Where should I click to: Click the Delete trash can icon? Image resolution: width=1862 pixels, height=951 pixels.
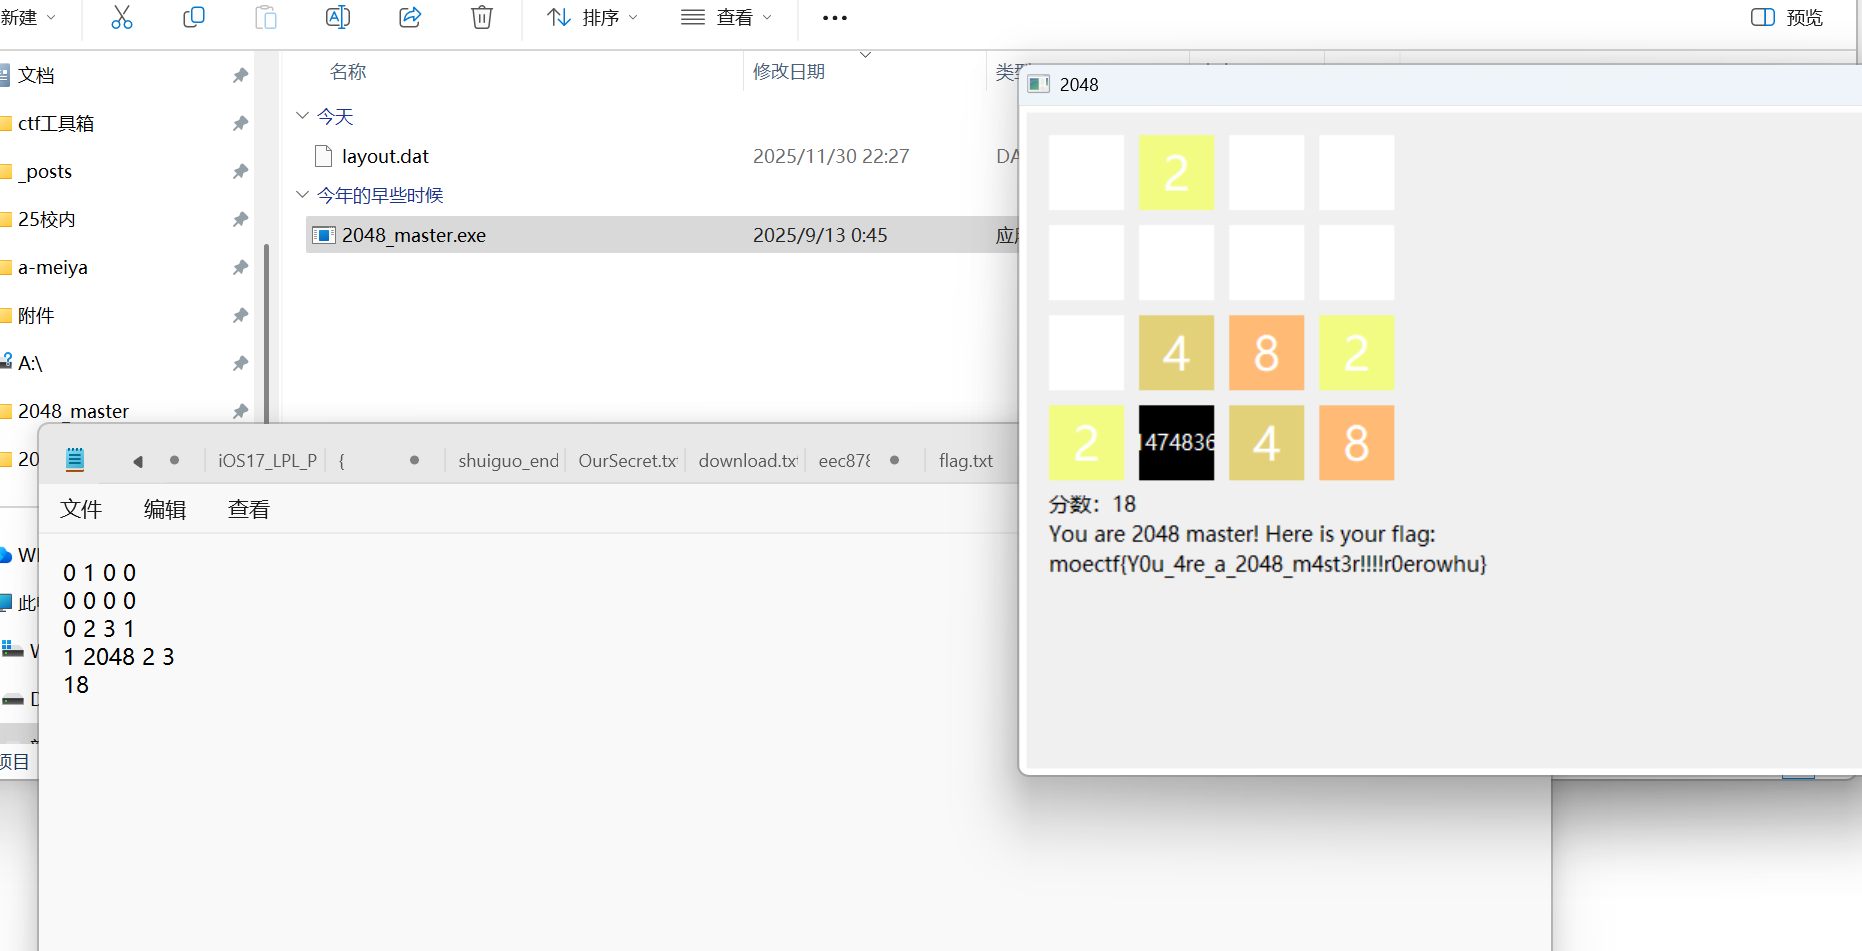coord(482,18)
